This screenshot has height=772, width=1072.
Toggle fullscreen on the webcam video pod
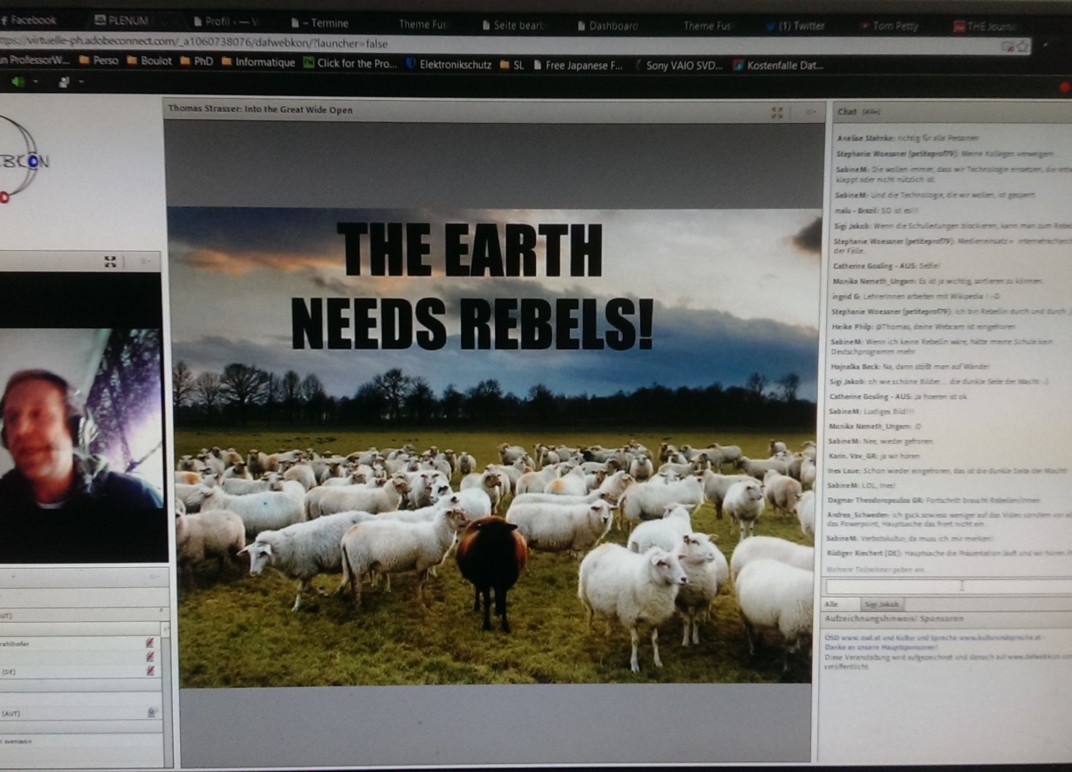point(110,262)
